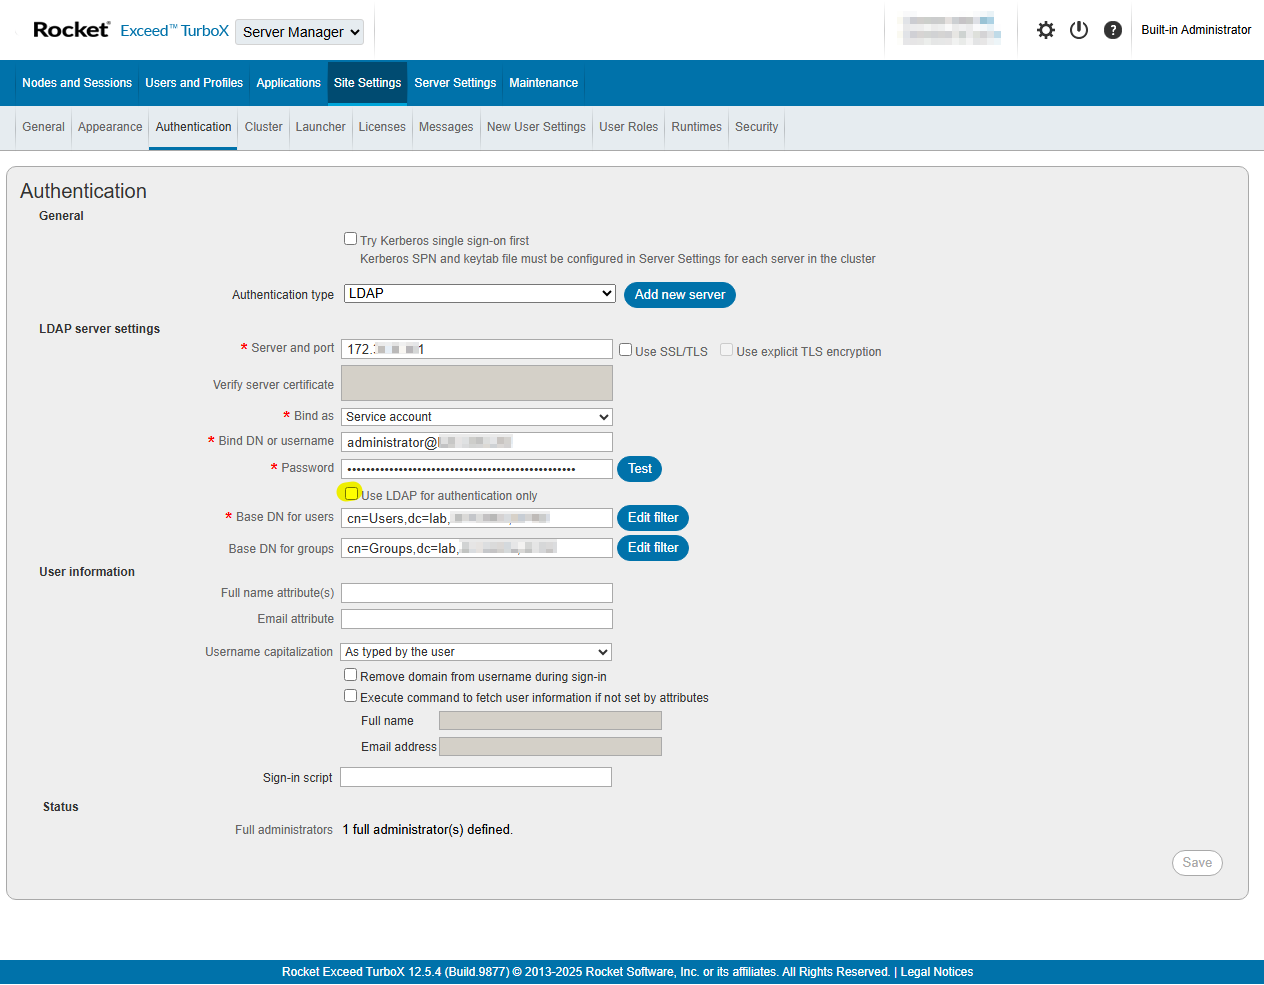Enable Remove domain from username during sign-in
1264x985 pixels.
(351, 675)
